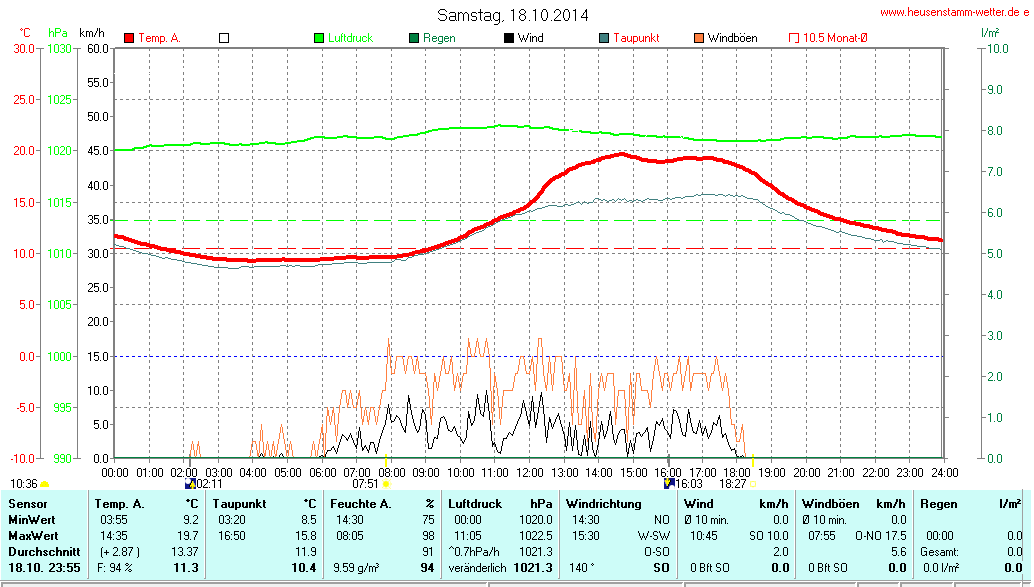Click the max temperature value 19.7
This screenshot has height=587, width=1034.
click(x=188, y=536)
